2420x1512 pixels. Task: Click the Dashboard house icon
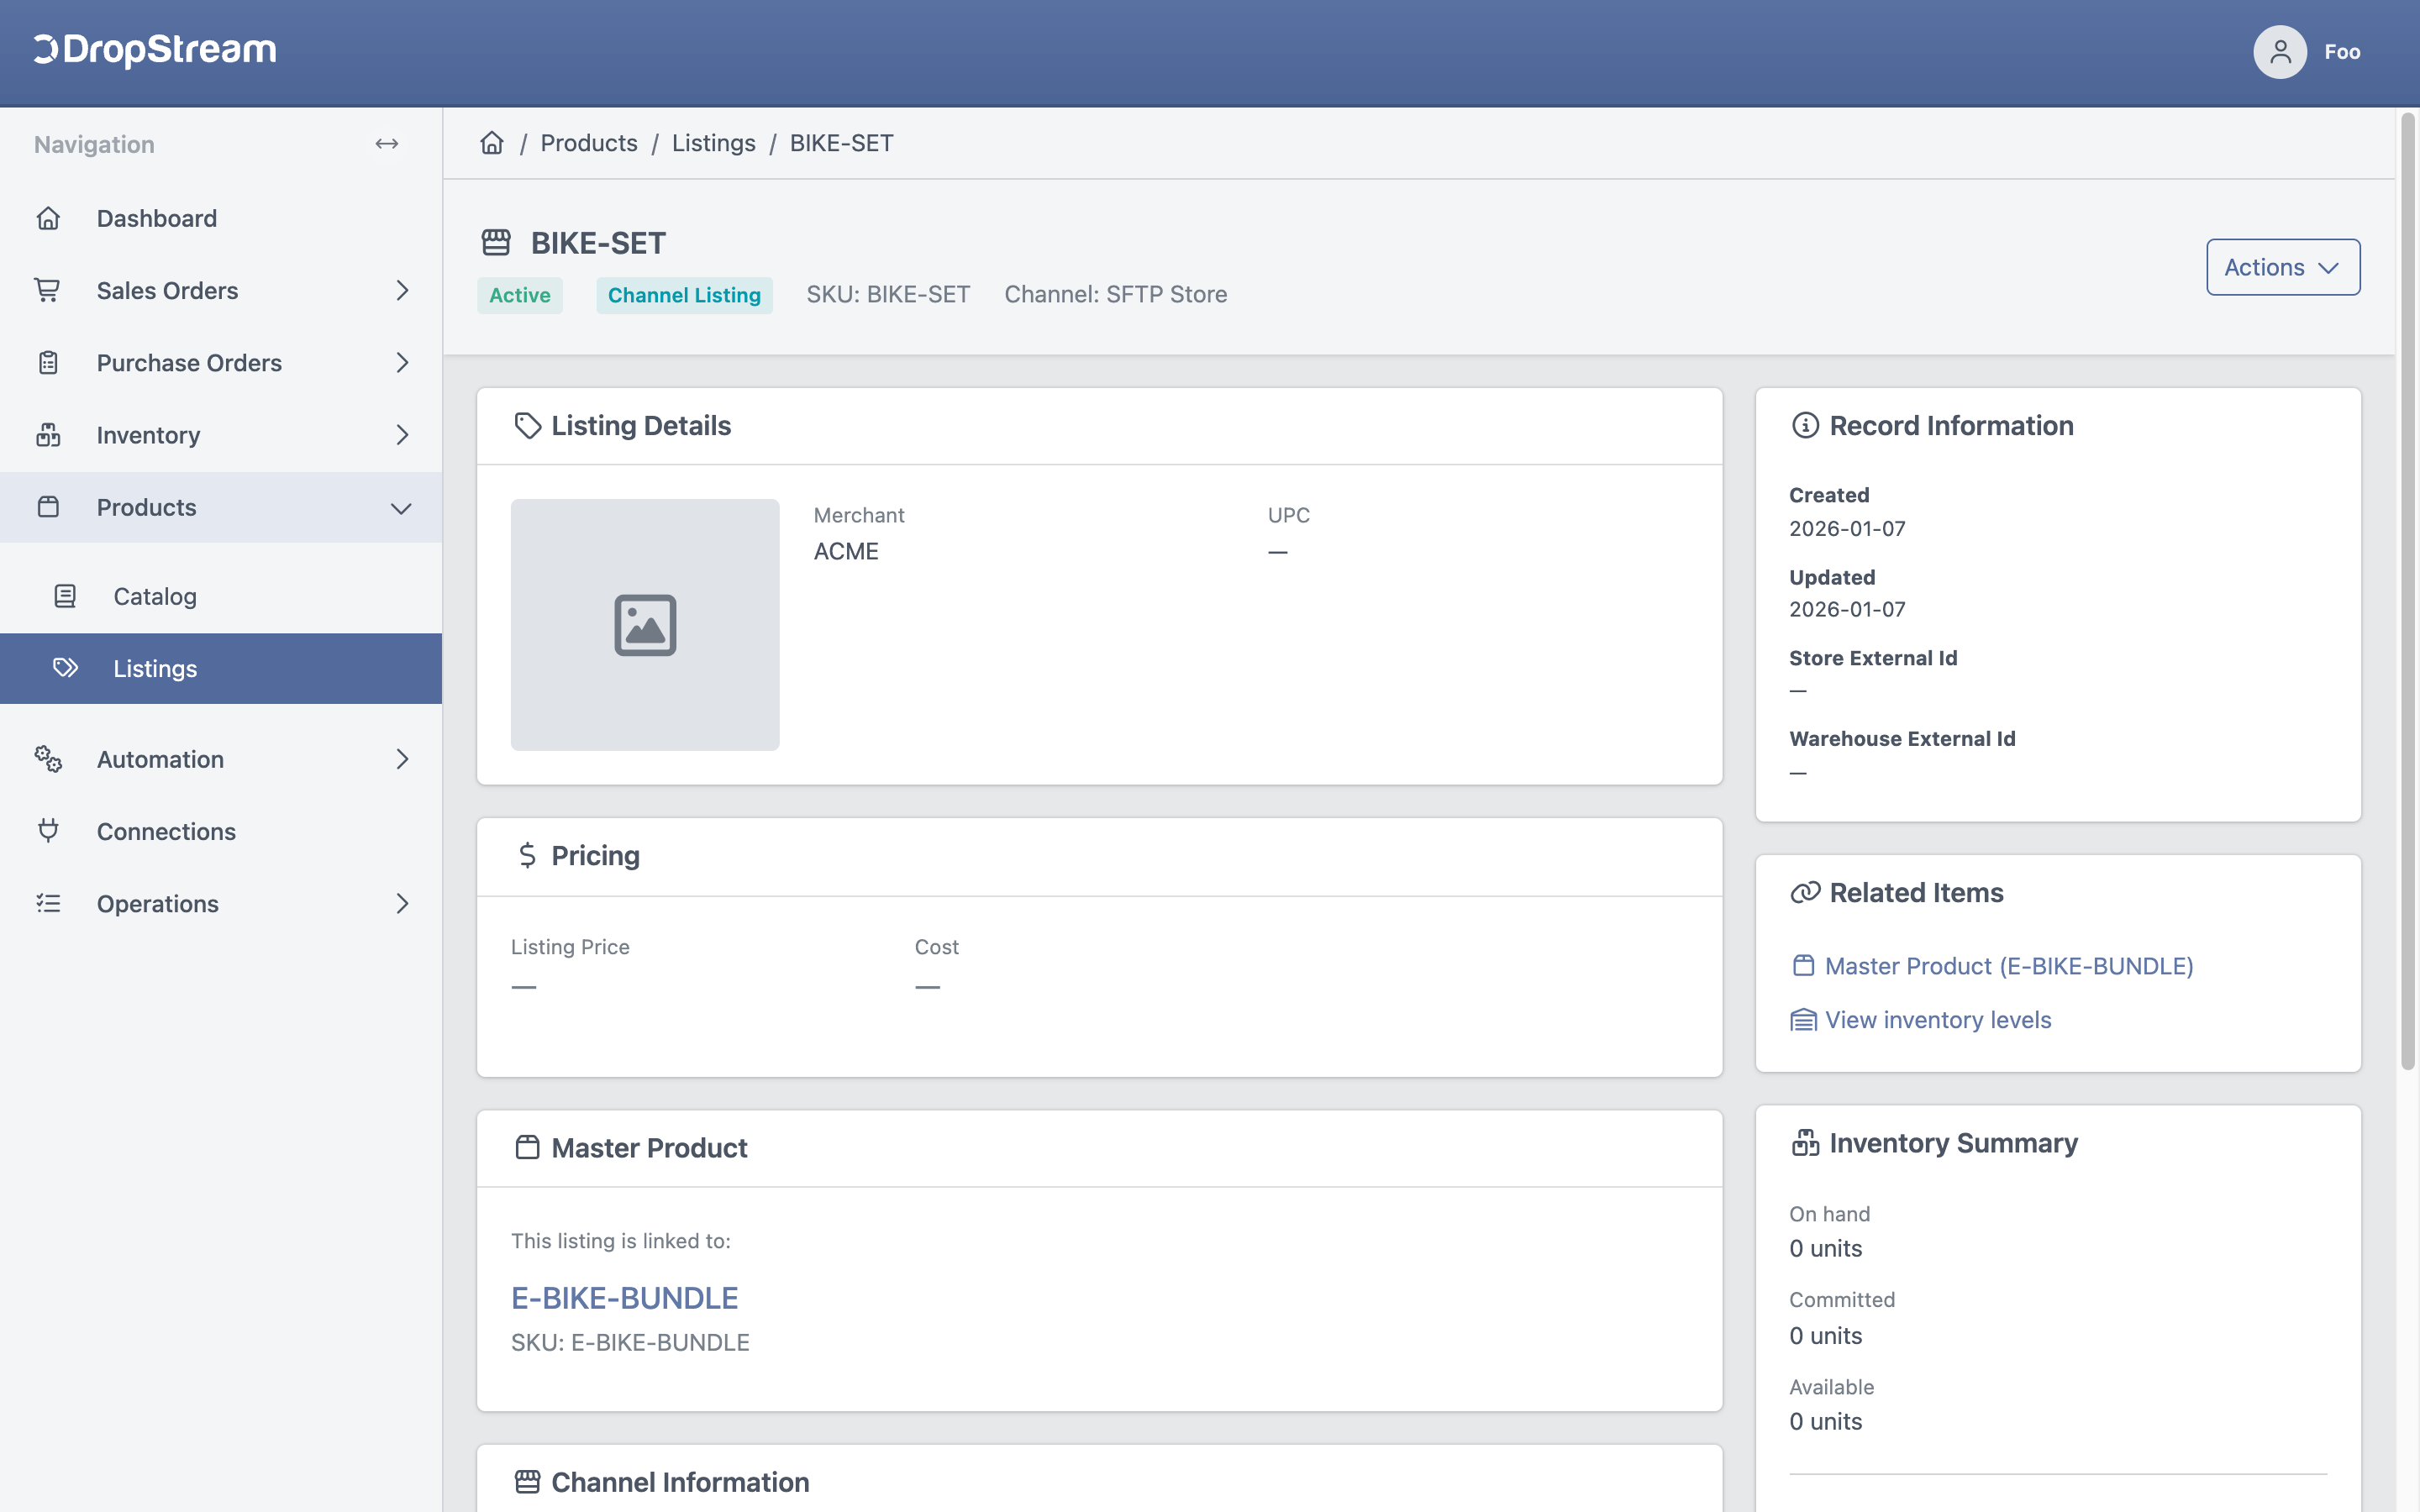48,218
